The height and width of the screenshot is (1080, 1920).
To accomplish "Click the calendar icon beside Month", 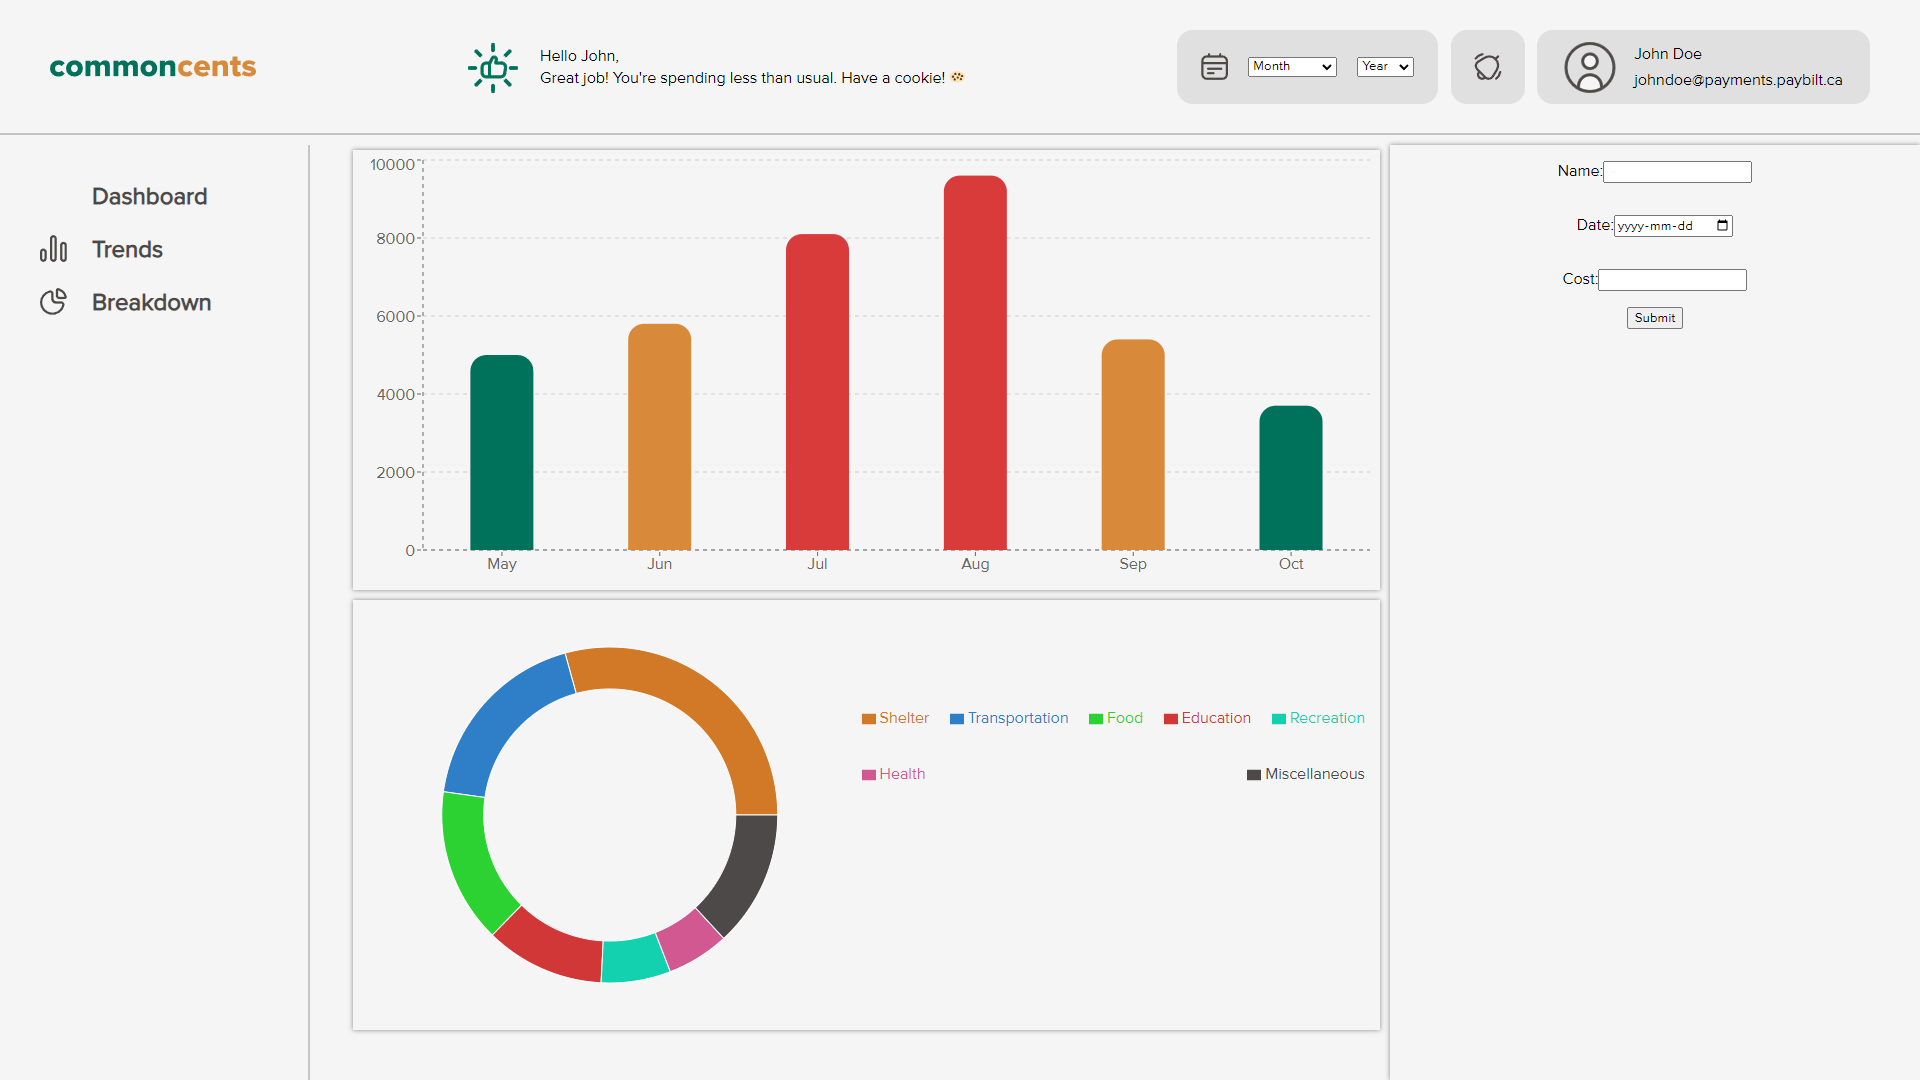I will [1214, 67].
